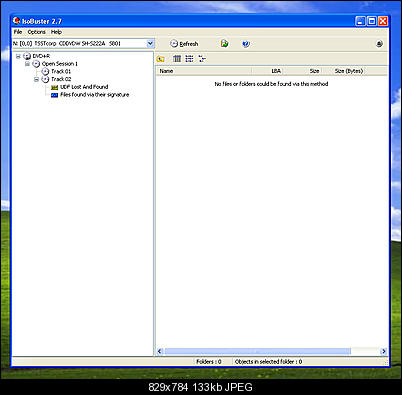Click the IsoBuster title bar icon
Viewport: 402px width, 395px height.
tap(16, 21)
